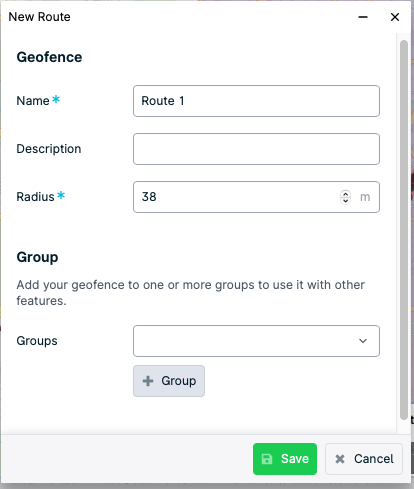Viewport: 414px width, 489px height.
Task: Click the dialog's vertical scrollbar
Action: [404, 230]
